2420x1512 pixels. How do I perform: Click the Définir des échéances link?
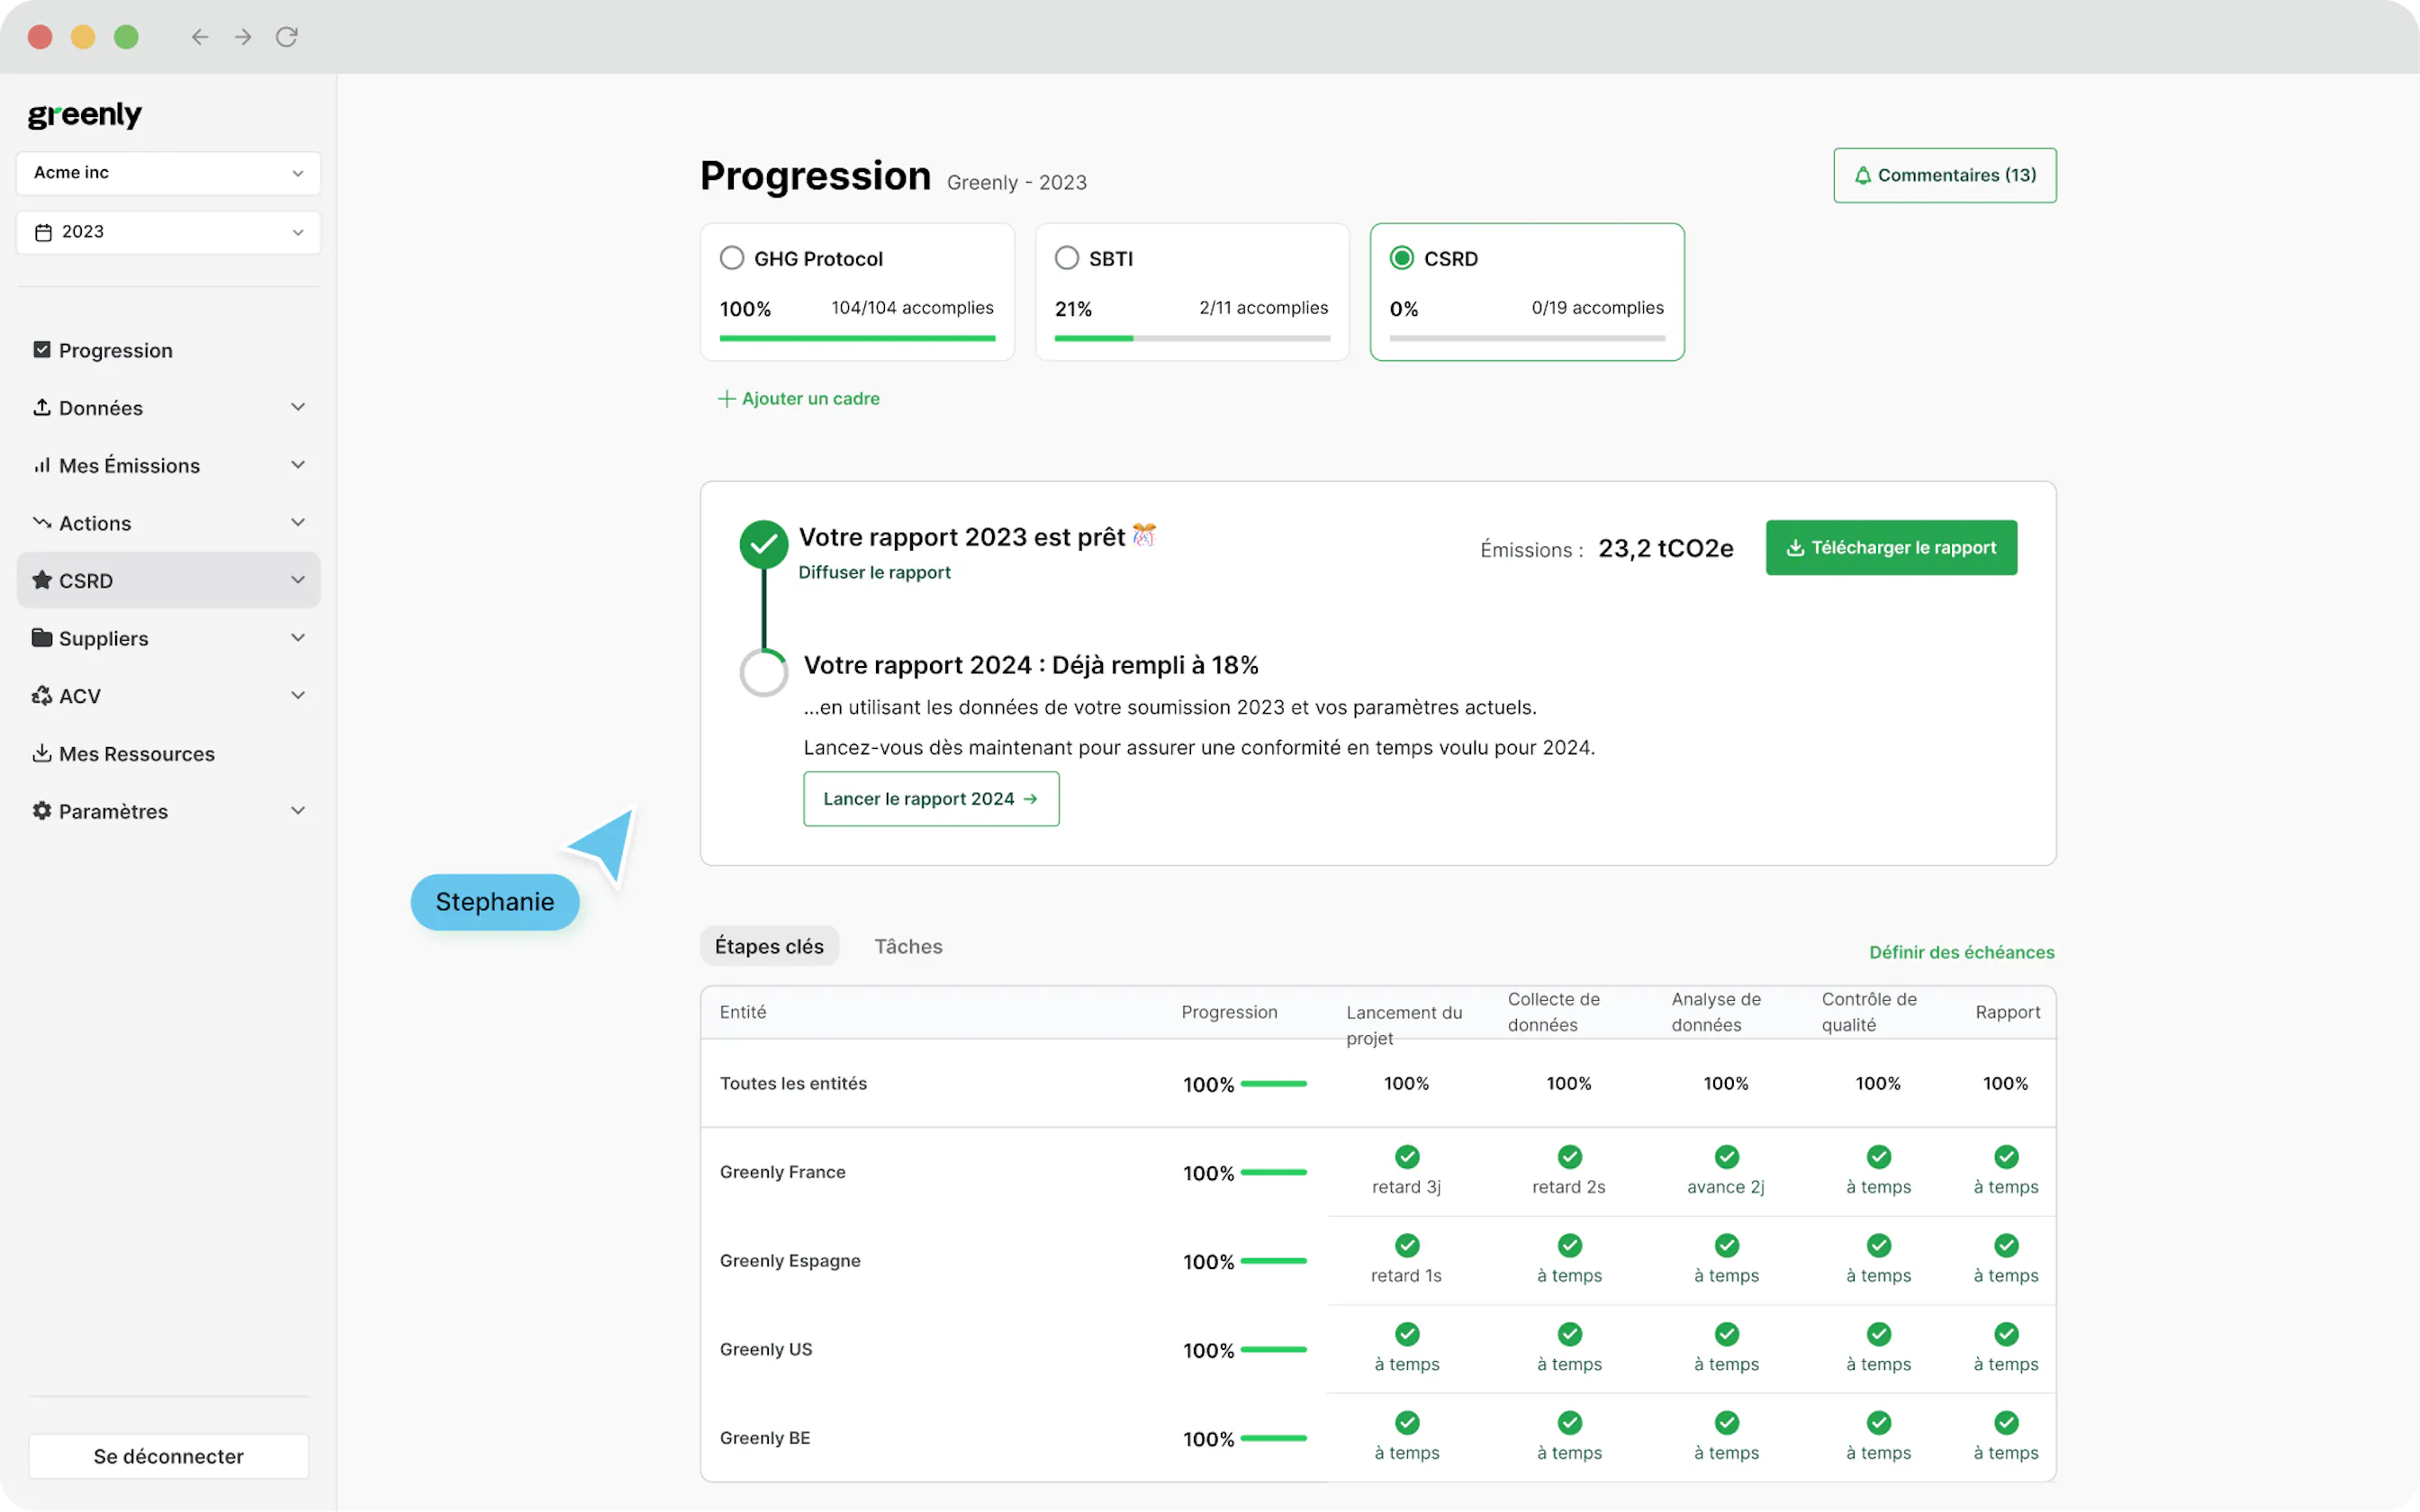click(x=1961, y=952)
